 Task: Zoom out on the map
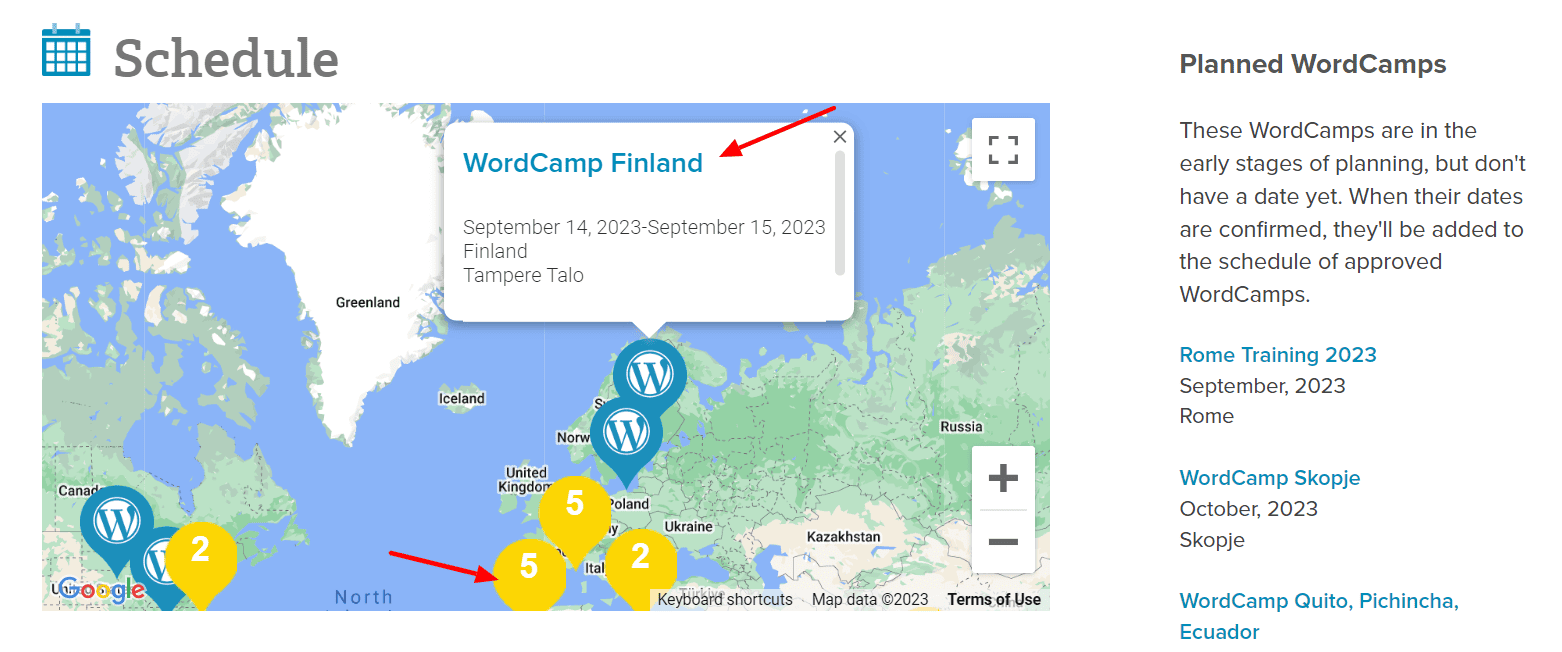1003,541
